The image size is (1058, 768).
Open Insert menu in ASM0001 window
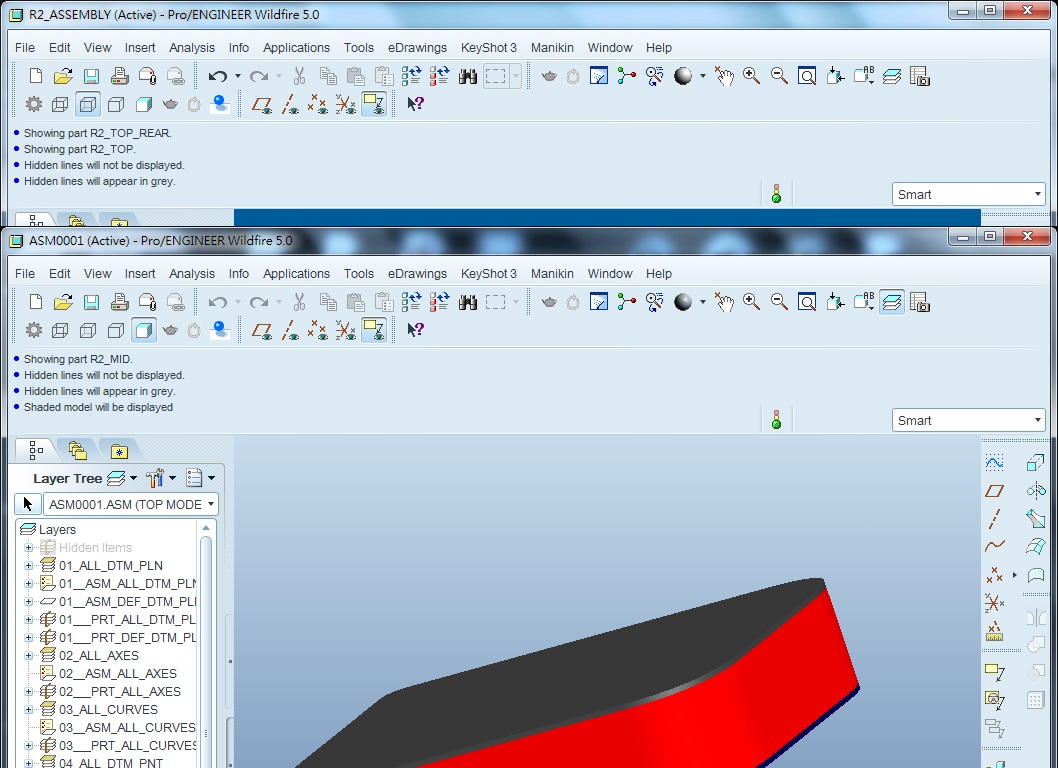[140, 273]
